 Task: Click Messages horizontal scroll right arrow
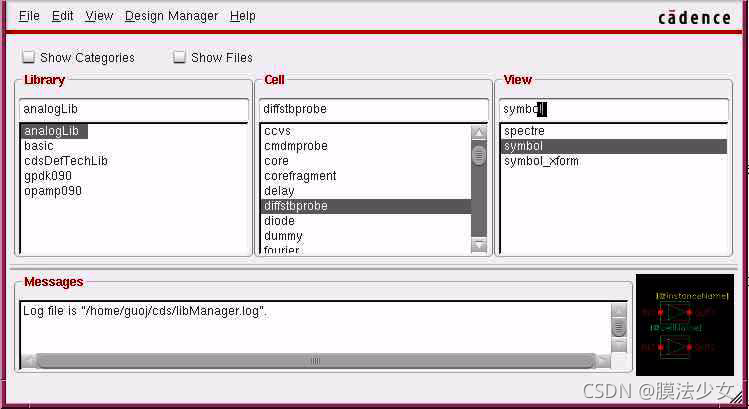coord(603,361)
